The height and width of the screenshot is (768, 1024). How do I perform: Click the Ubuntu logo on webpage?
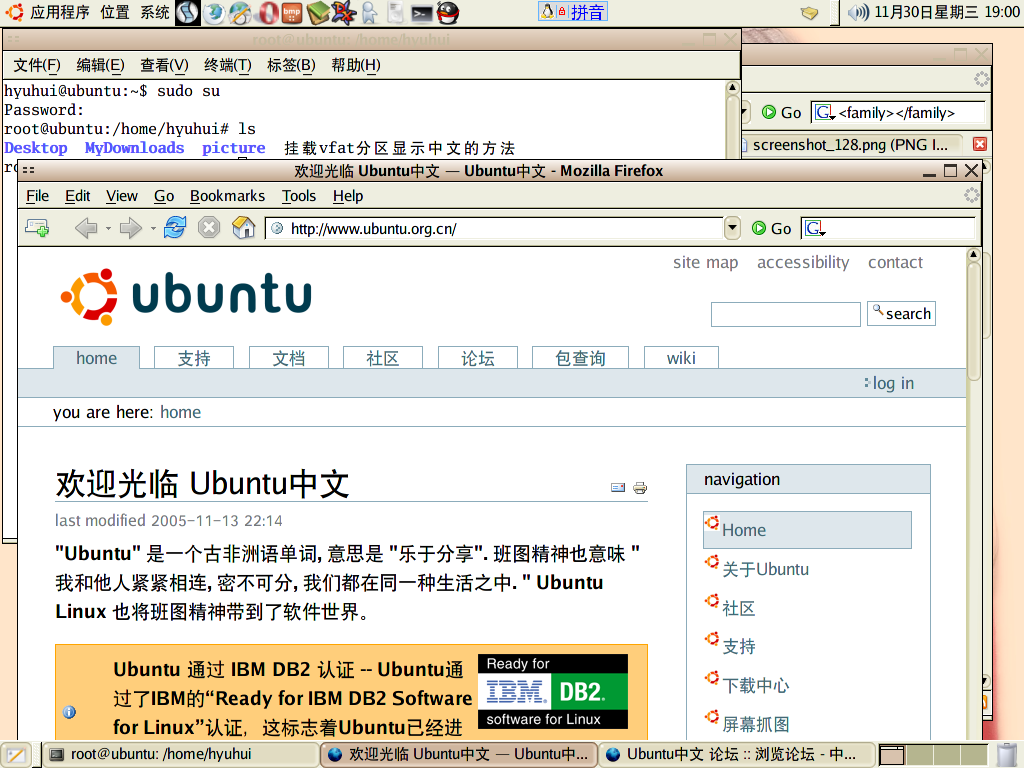[x=186, y=295]
